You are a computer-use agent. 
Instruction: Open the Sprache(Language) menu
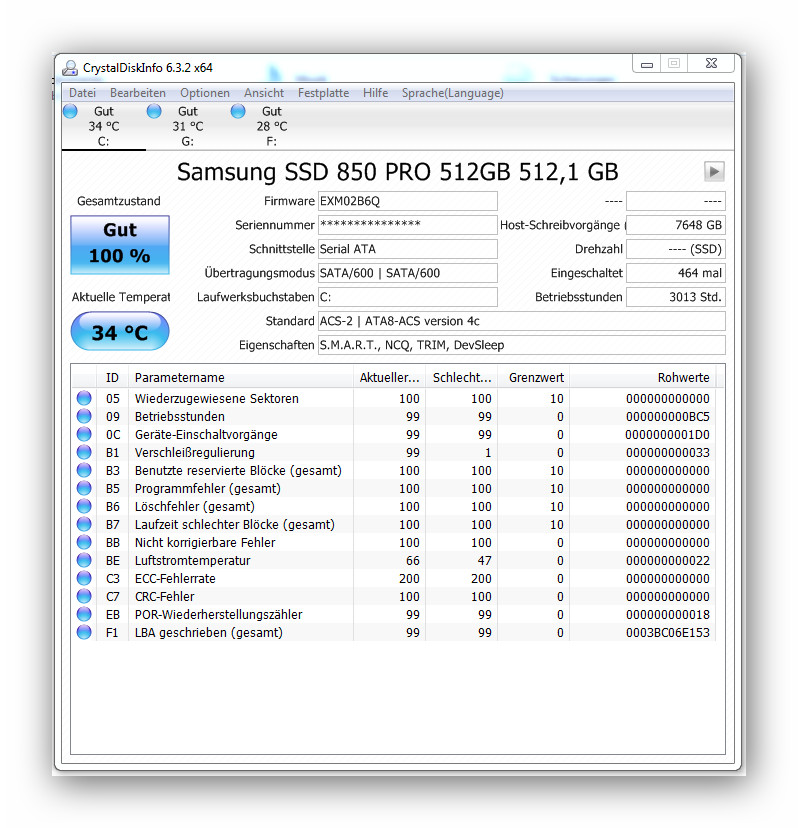[453, 93]
